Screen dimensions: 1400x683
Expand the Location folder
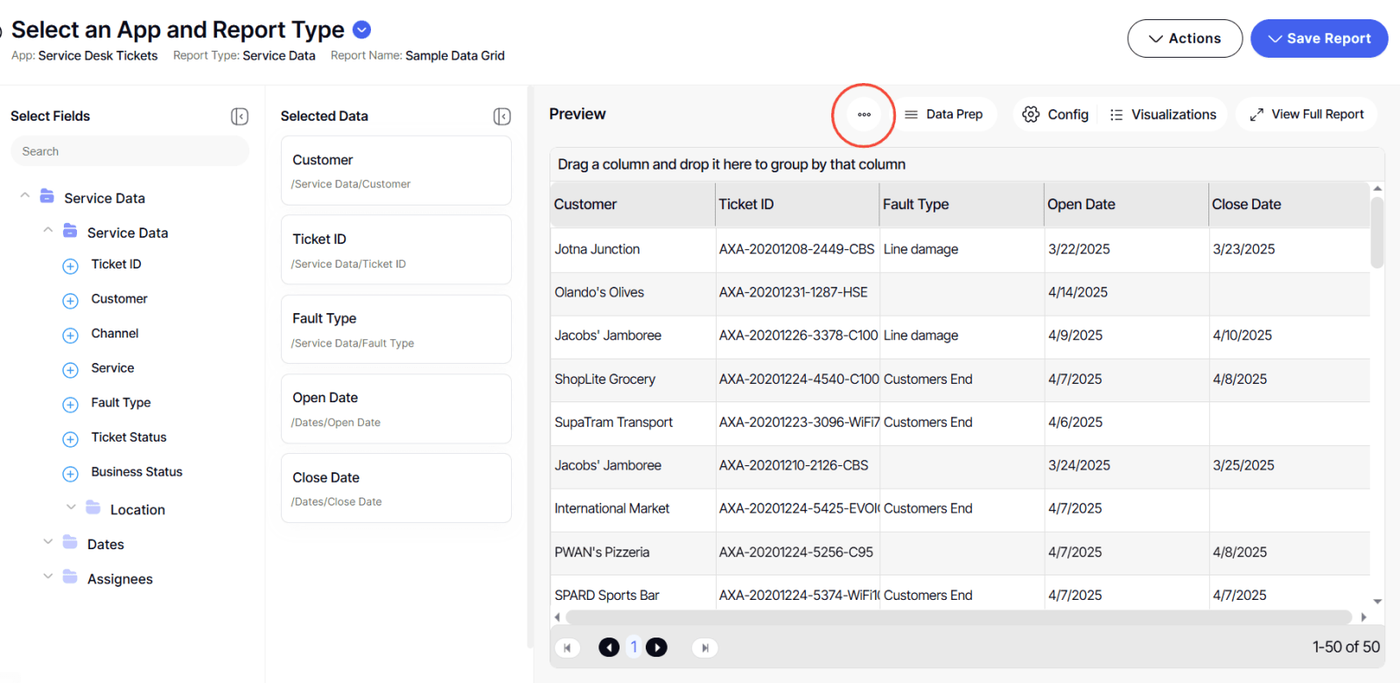71,507
